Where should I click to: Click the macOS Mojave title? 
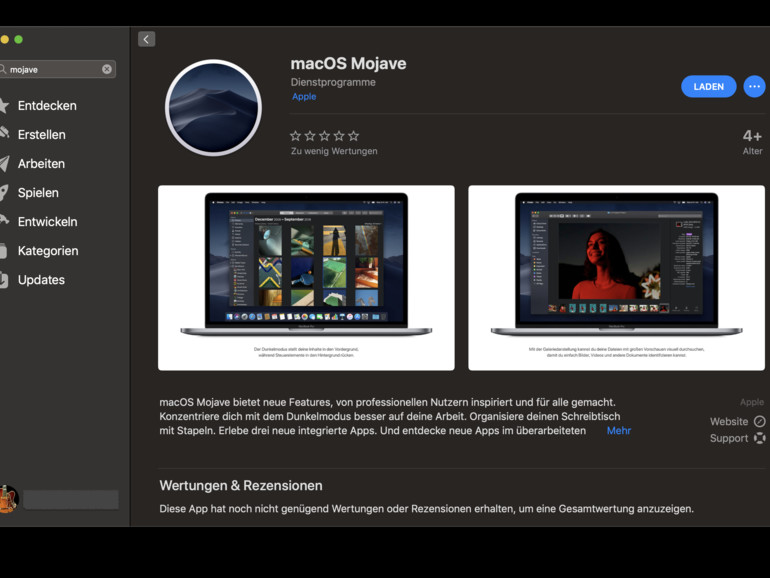coord(348,63)
